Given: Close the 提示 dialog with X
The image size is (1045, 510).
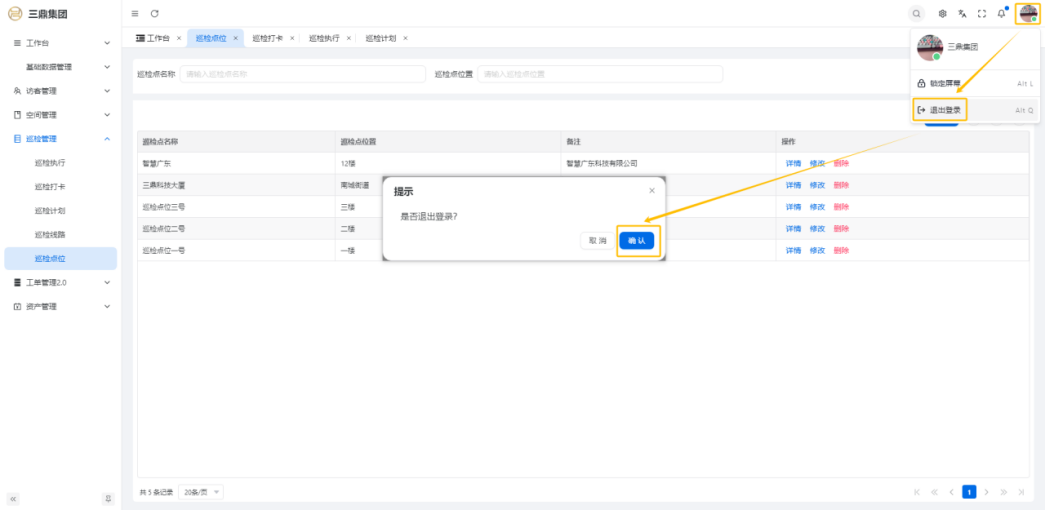Looking at the screenshot, I should click(x=652, y=190).
